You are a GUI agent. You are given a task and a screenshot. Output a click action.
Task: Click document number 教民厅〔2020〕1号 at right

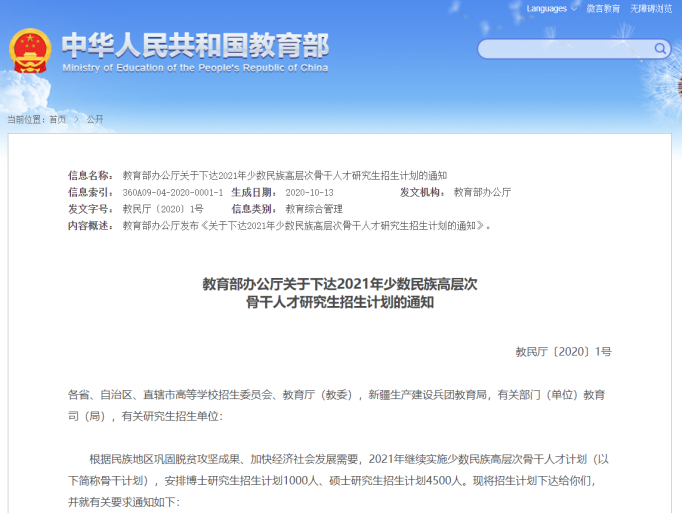564,352
